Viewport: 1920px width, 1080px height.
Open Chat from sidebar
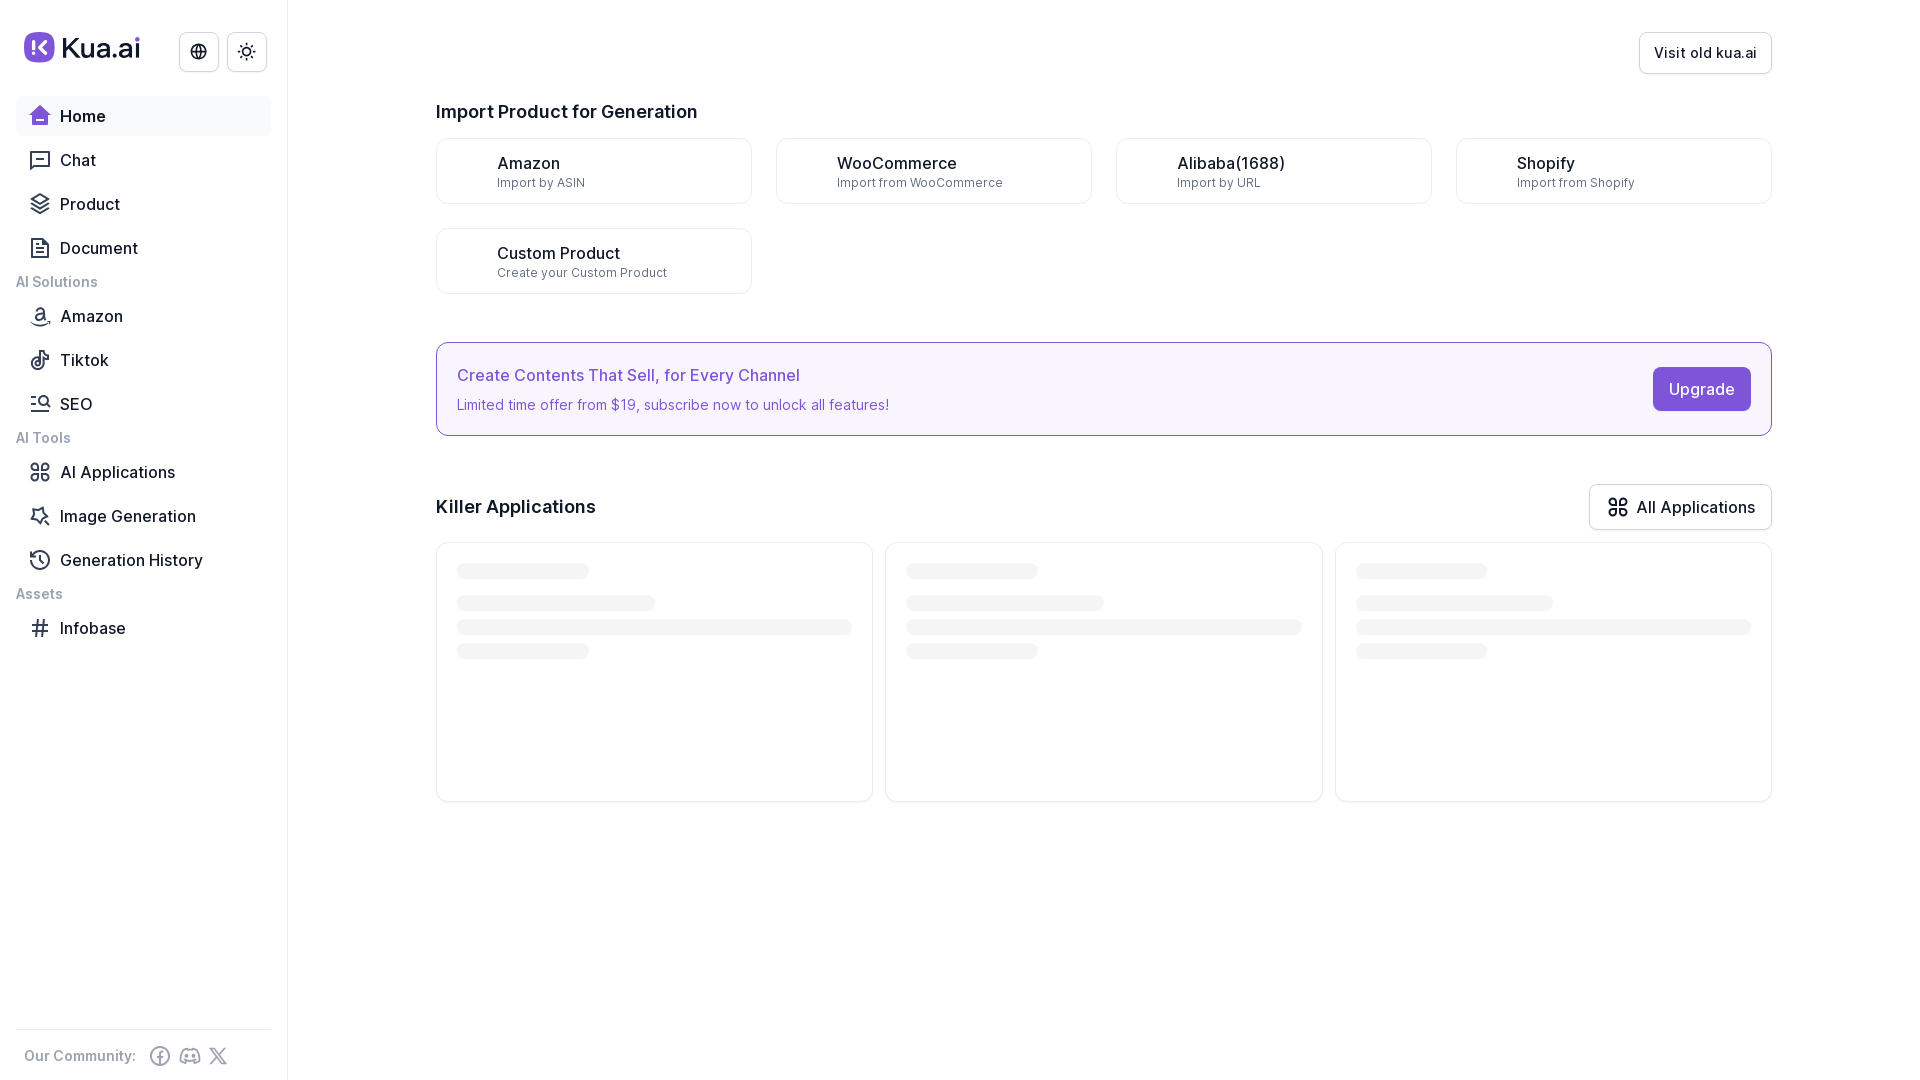[x=143, y=160]
